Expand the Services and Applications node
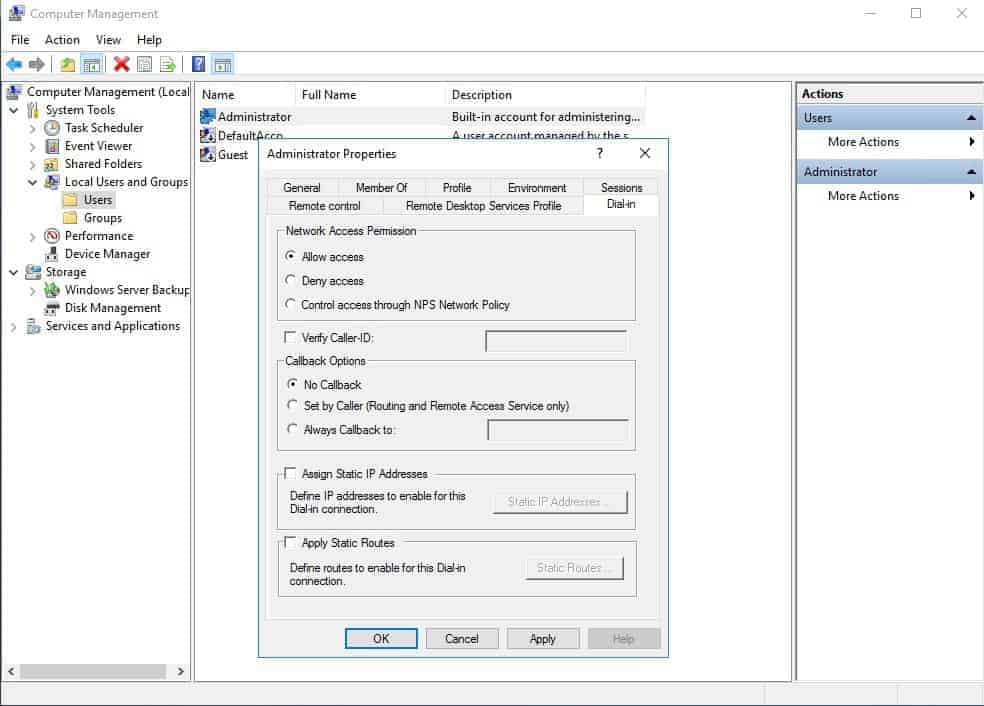Image resolution: width=984 pixels, height=706 pixels. (14, 327)
